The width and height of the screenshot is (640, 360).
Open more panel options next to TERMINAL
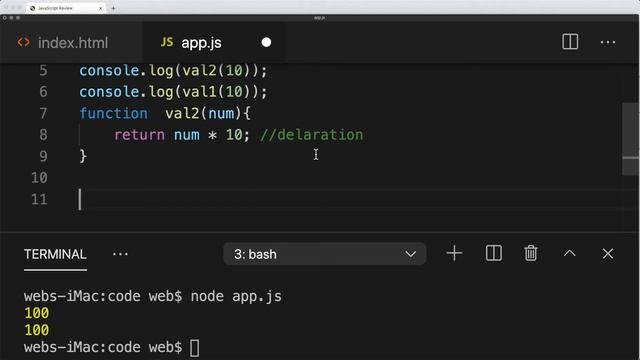(x=120, y=254)
